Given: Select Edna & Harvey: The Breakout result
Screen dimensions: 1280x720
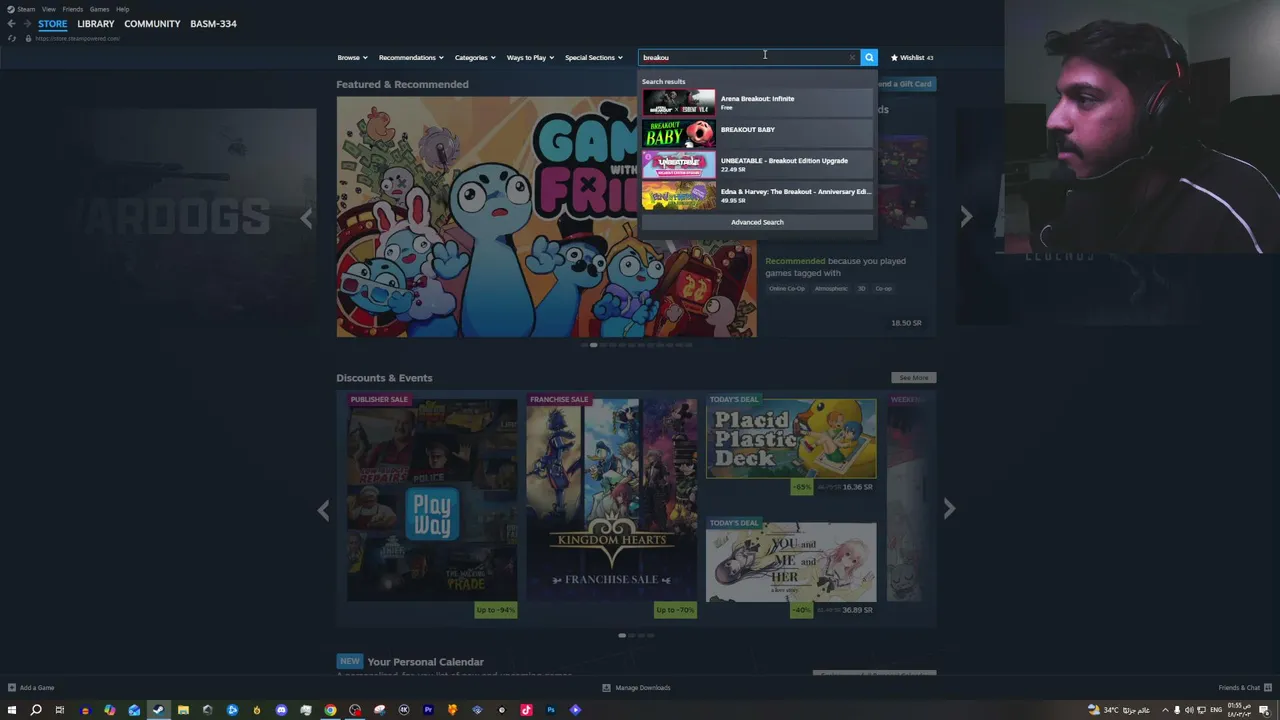Looking at the screenshot, I should coord(757,195).
